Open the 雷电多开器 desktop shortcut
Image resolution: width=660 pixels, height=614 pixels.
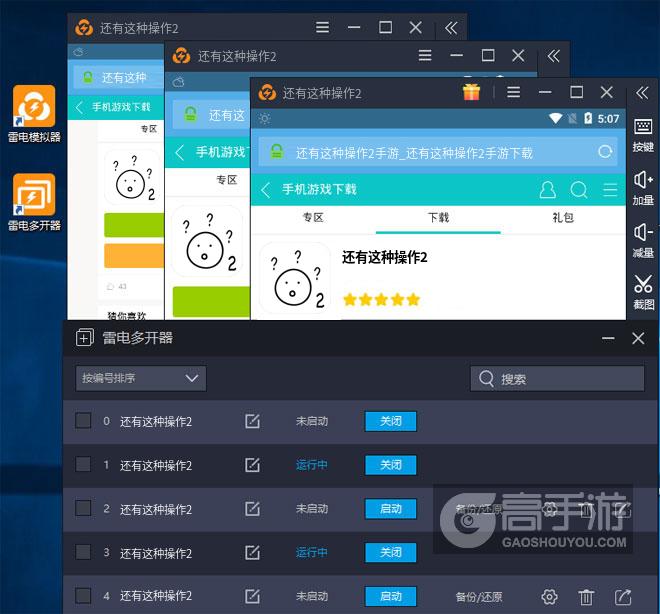point(34,202)
